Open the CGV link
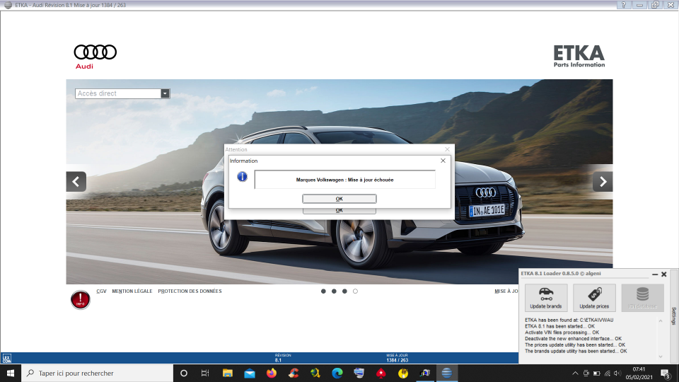679x382 pixels. 101,291
